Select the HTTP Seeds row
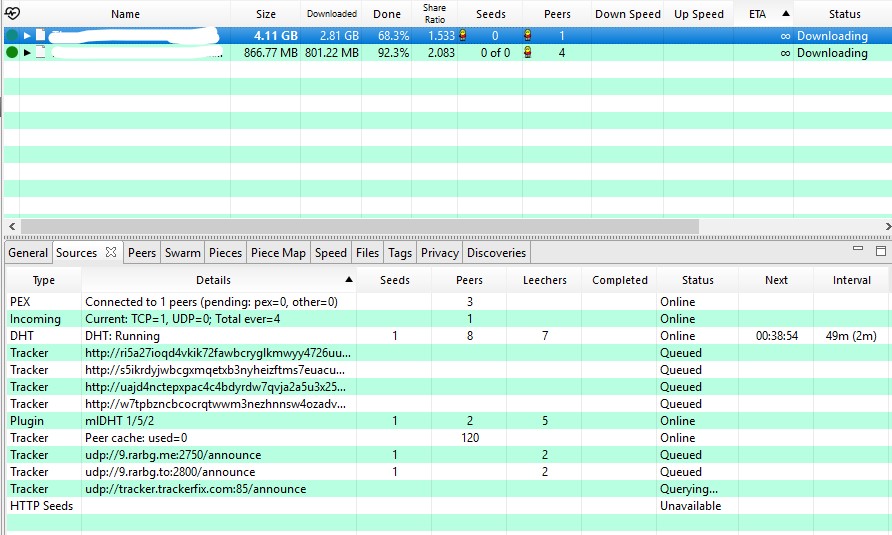 [x=447, y=506]
